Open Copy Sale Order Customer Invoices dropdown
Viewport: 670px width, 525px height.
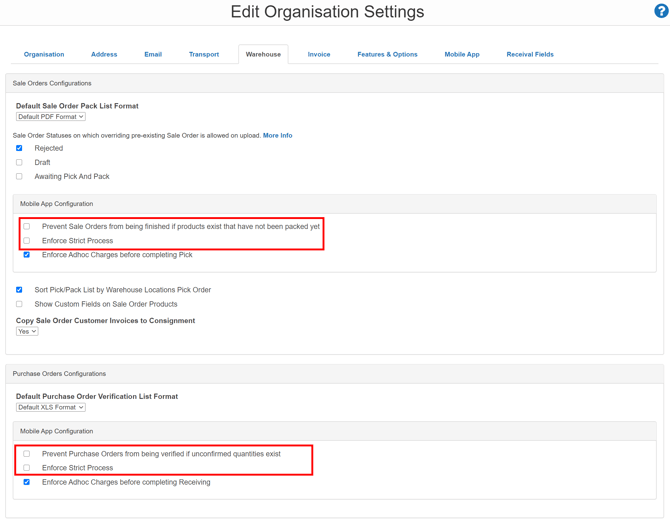(x=27, y=331)
